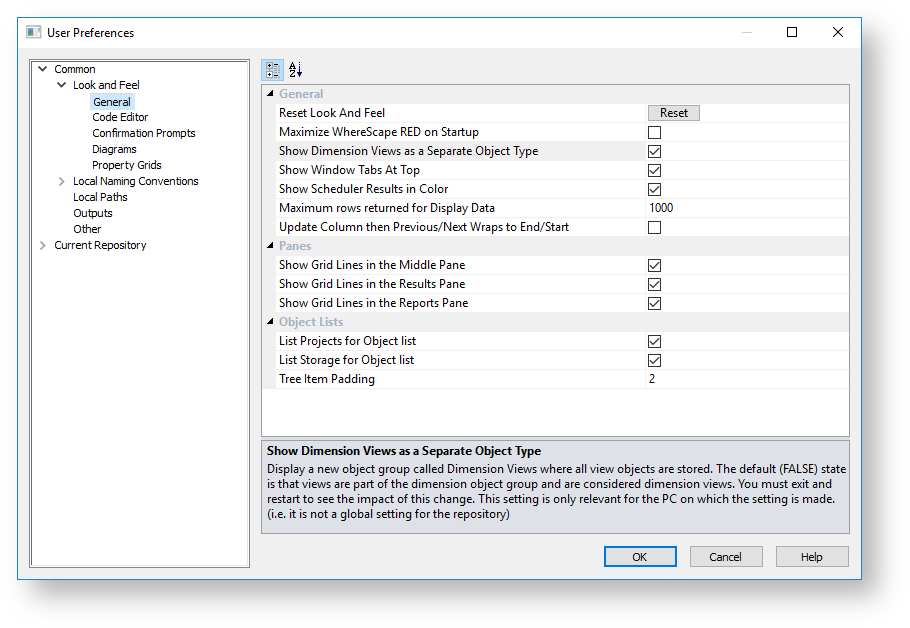Viewport: 910px width, 628px height.
Task: Click the Categorized view icon
Action: pos(273,70)
